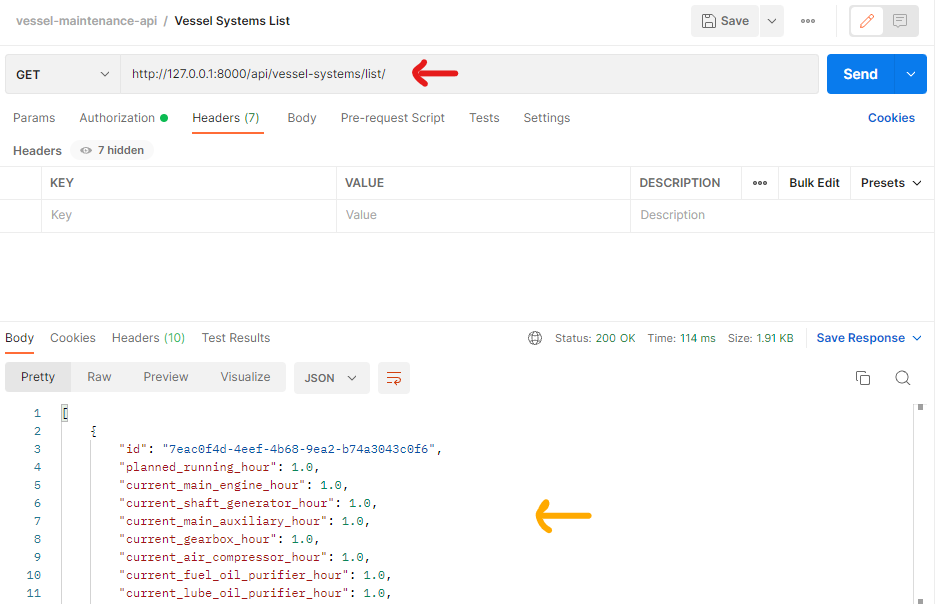Open the Test Results tab
937x604 pixels.
[x=235, y=338]
